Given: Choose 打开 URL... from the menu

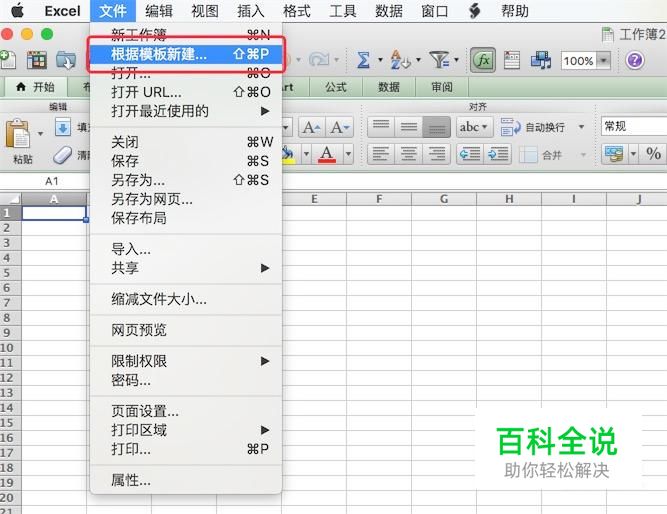Looking at the screenshot, I should pos(186,92).
